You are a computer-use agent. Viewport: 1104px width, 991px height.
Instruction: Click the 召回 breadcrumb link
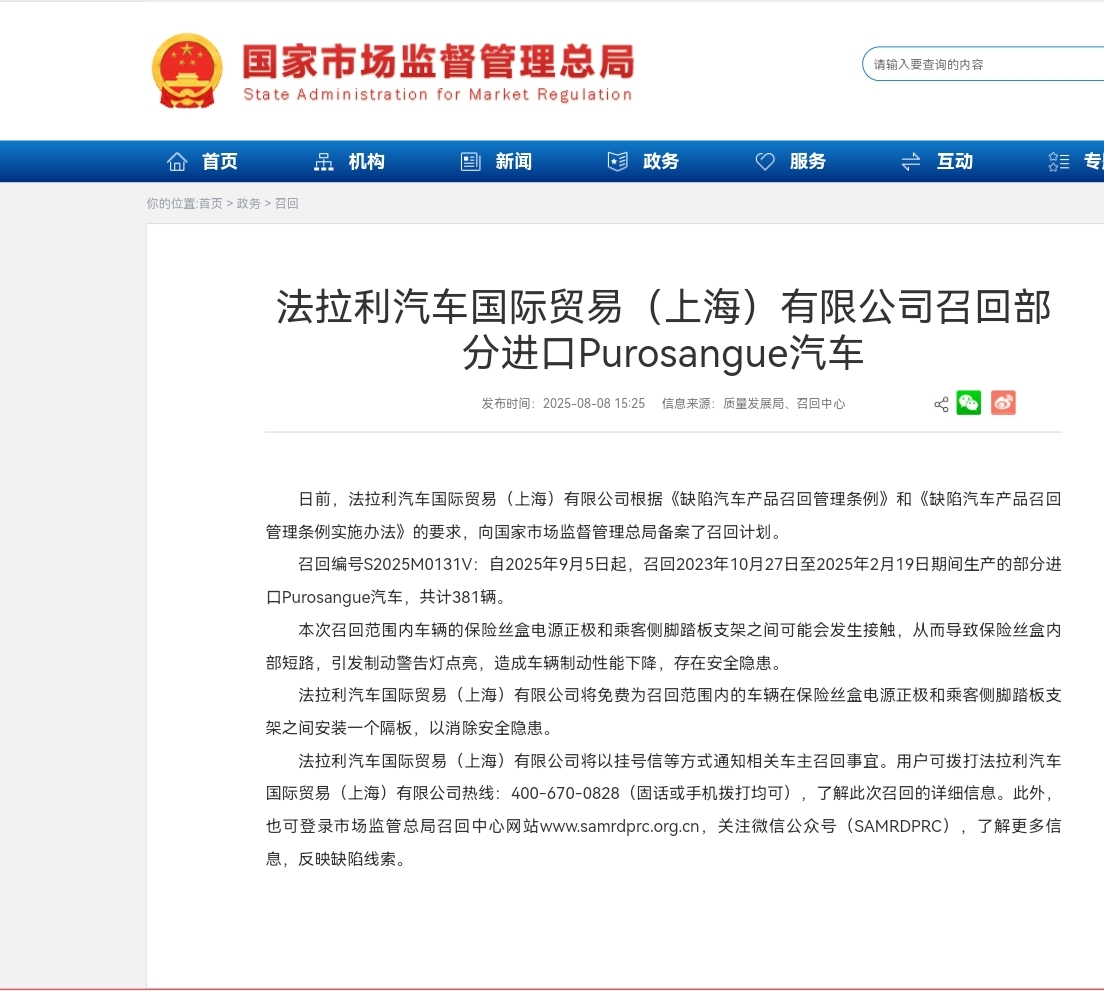click(x=287, y=203)
